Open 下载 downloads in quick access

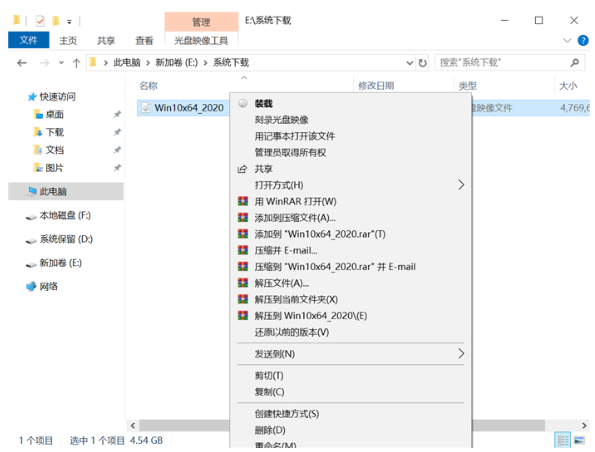click(55, 132)
